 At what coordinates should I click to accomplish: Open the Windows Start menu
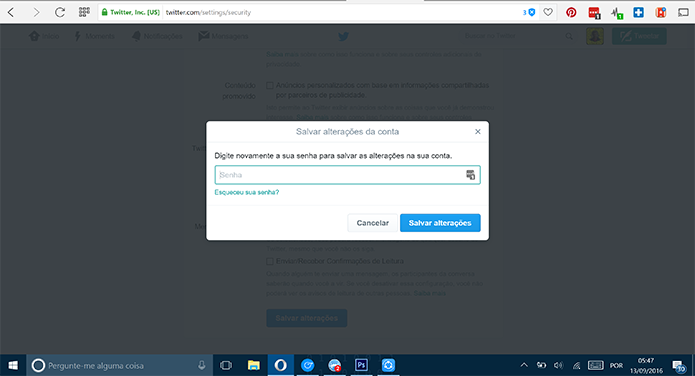click(13, 365)
